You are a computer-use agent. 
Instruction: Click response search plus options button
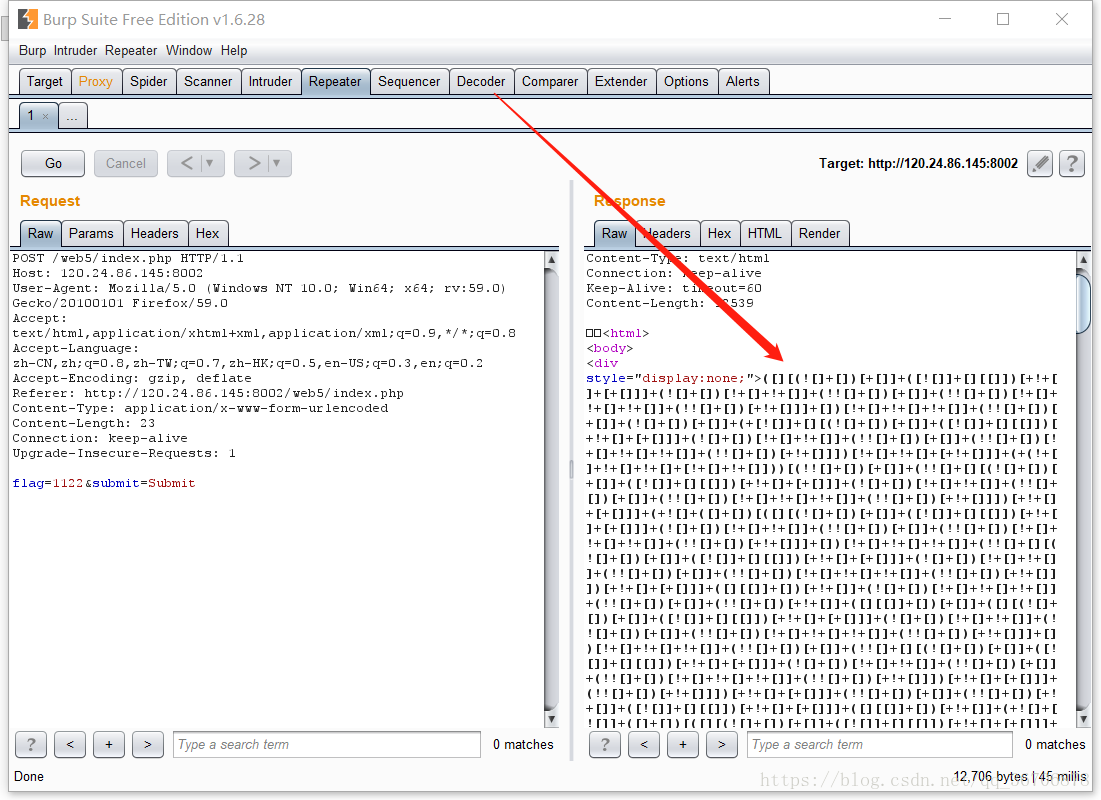[x=683, y=745]
